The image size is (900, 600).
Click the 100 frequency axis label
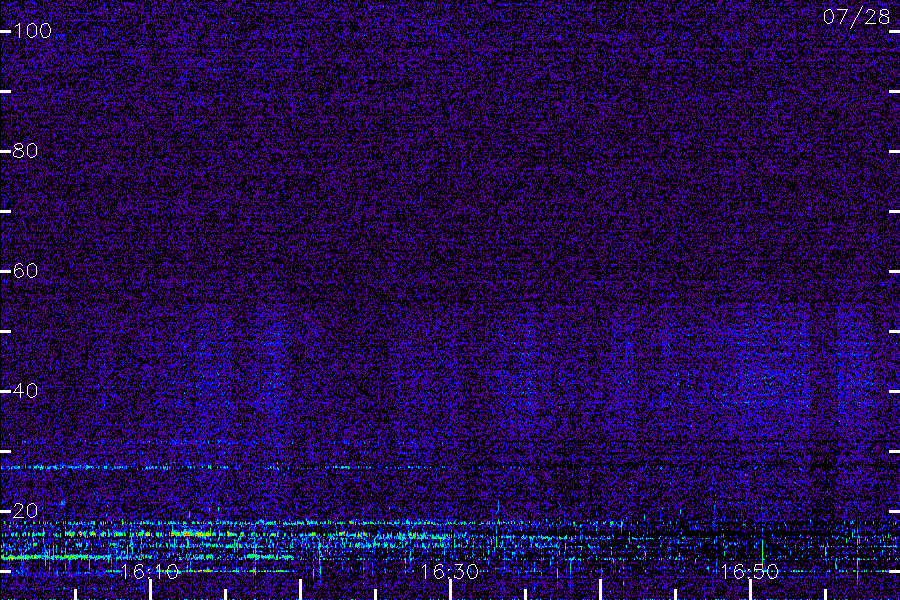[x=32, y=31]
